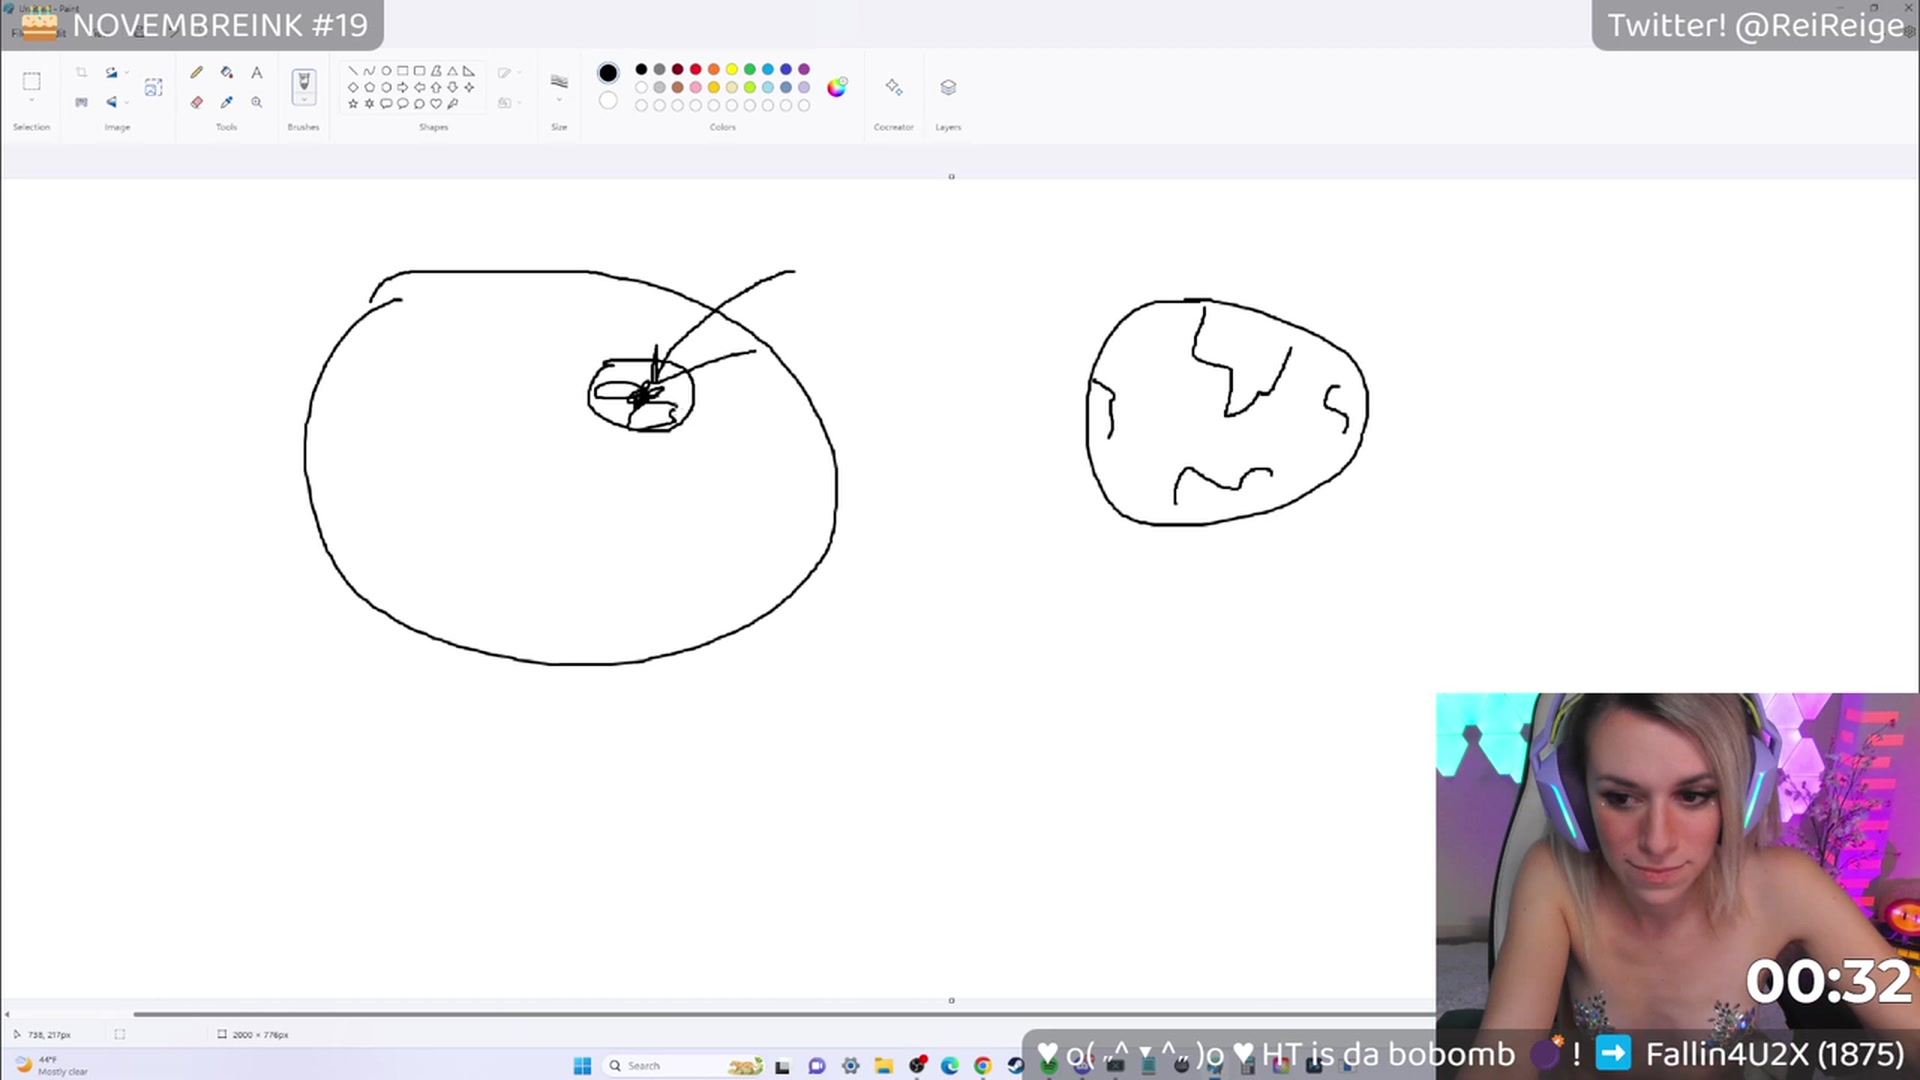Choose the Rounded rectangle shape

pos(419,71)
